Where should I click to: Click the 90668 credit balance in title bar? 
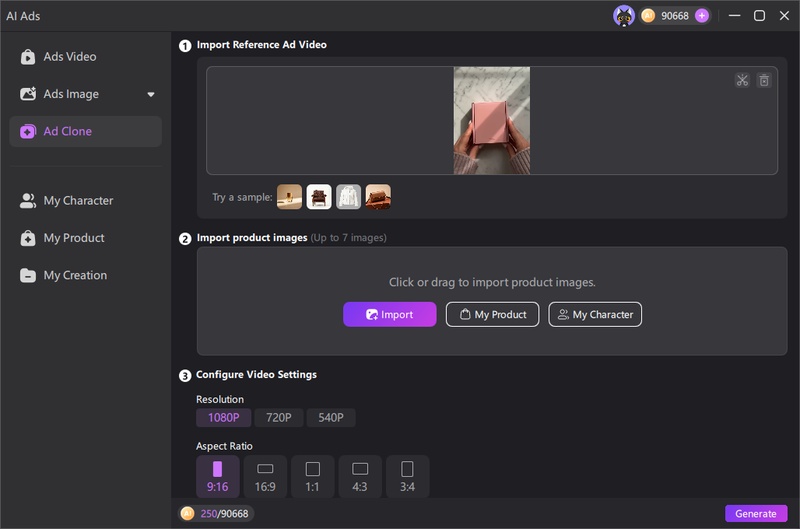point(674,16)
